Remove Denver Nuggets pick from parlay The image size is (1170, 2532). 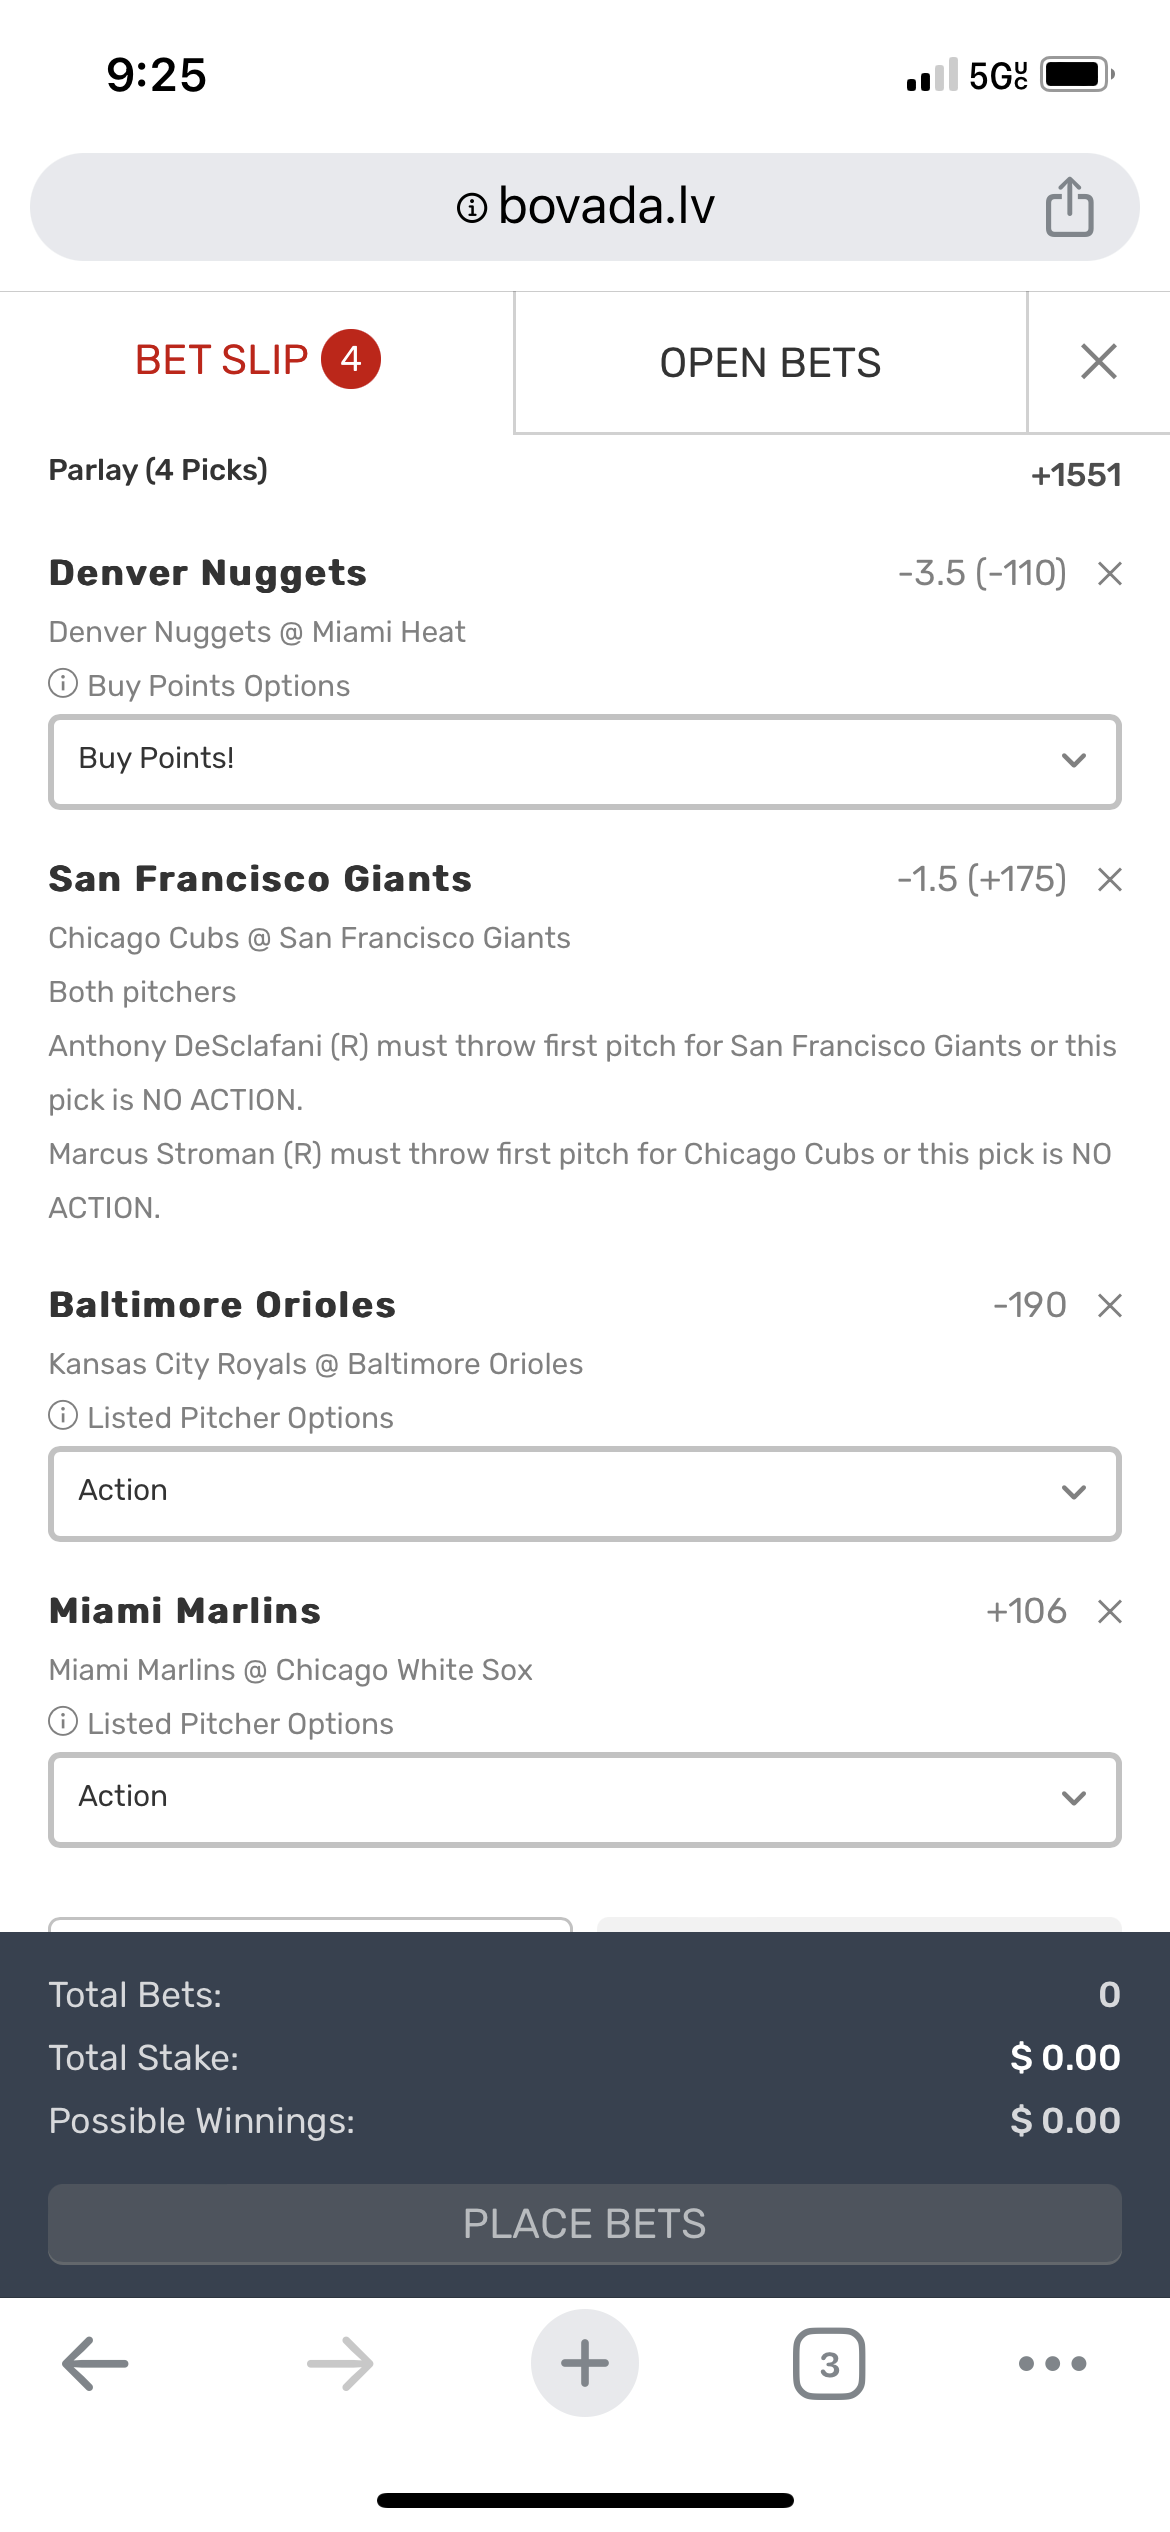coord(1109,574)
